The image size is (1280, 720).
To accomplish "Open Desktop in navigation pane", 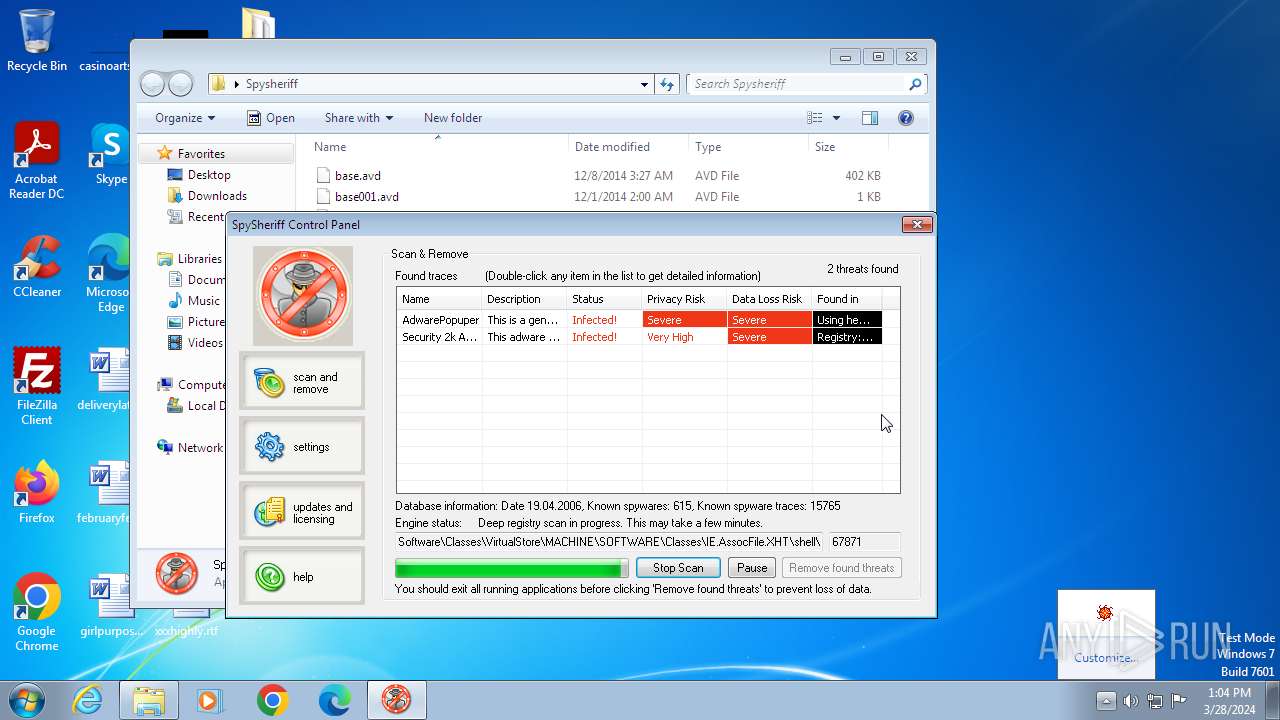I will point(209,175).
